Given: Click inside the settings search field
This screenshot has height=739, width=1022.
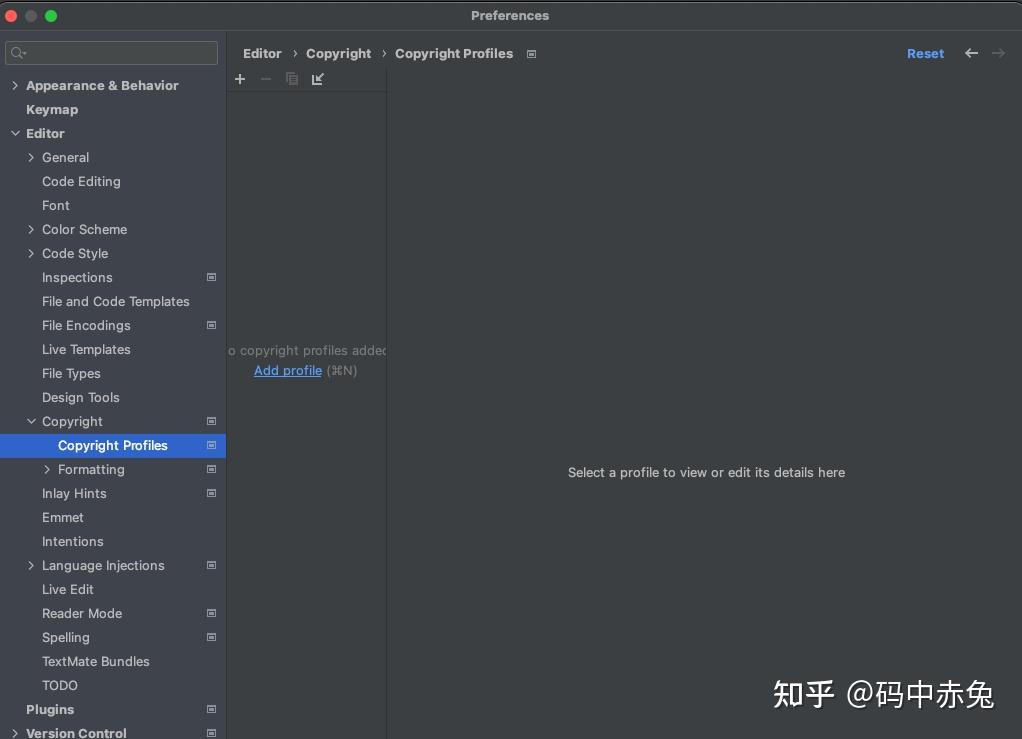Looking at the screenshot, I should point(110,52).
